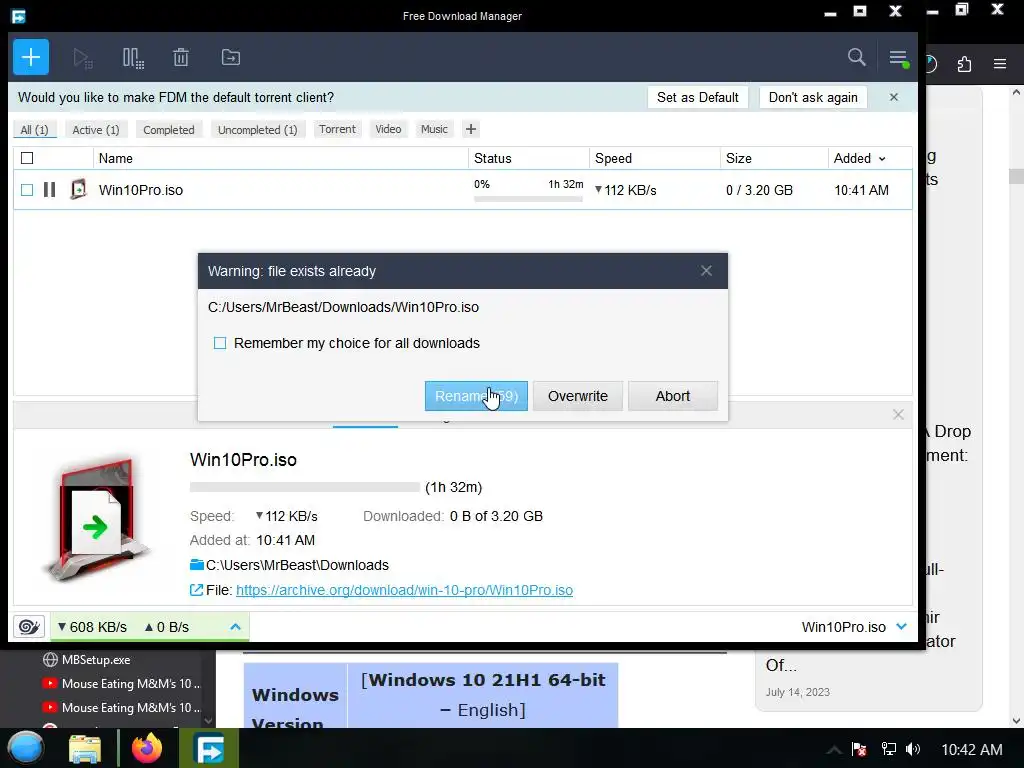Click the volume speaker tray icon
1024x768 pixels.
tap(913, 749)
